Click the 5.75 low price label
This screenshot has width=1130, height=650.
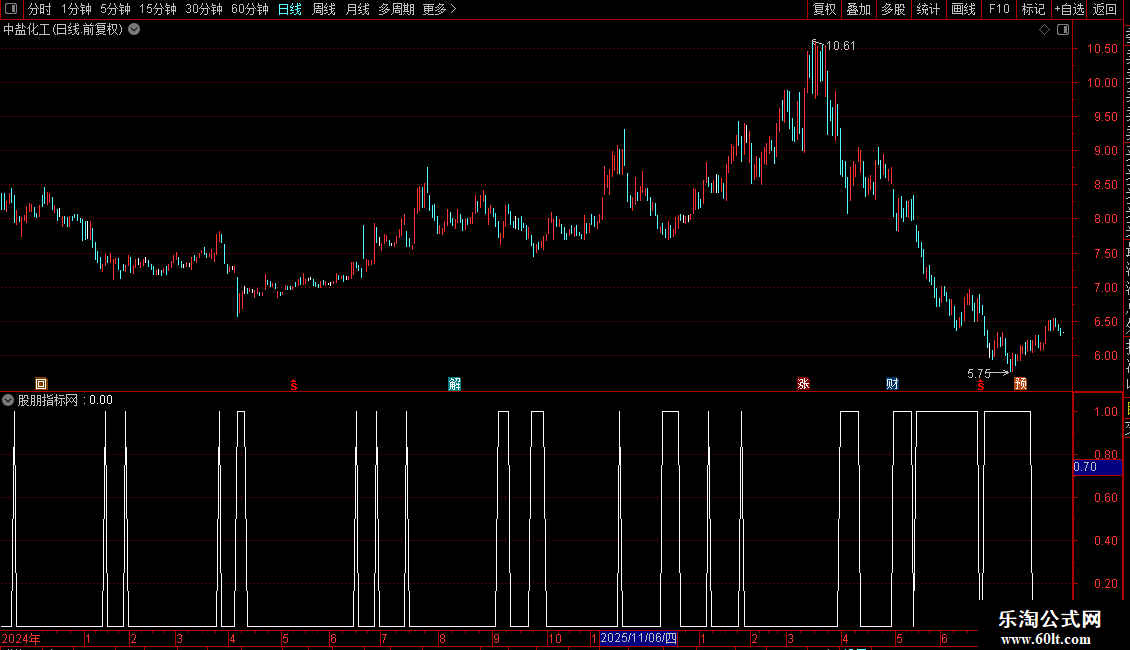[979, 374]
